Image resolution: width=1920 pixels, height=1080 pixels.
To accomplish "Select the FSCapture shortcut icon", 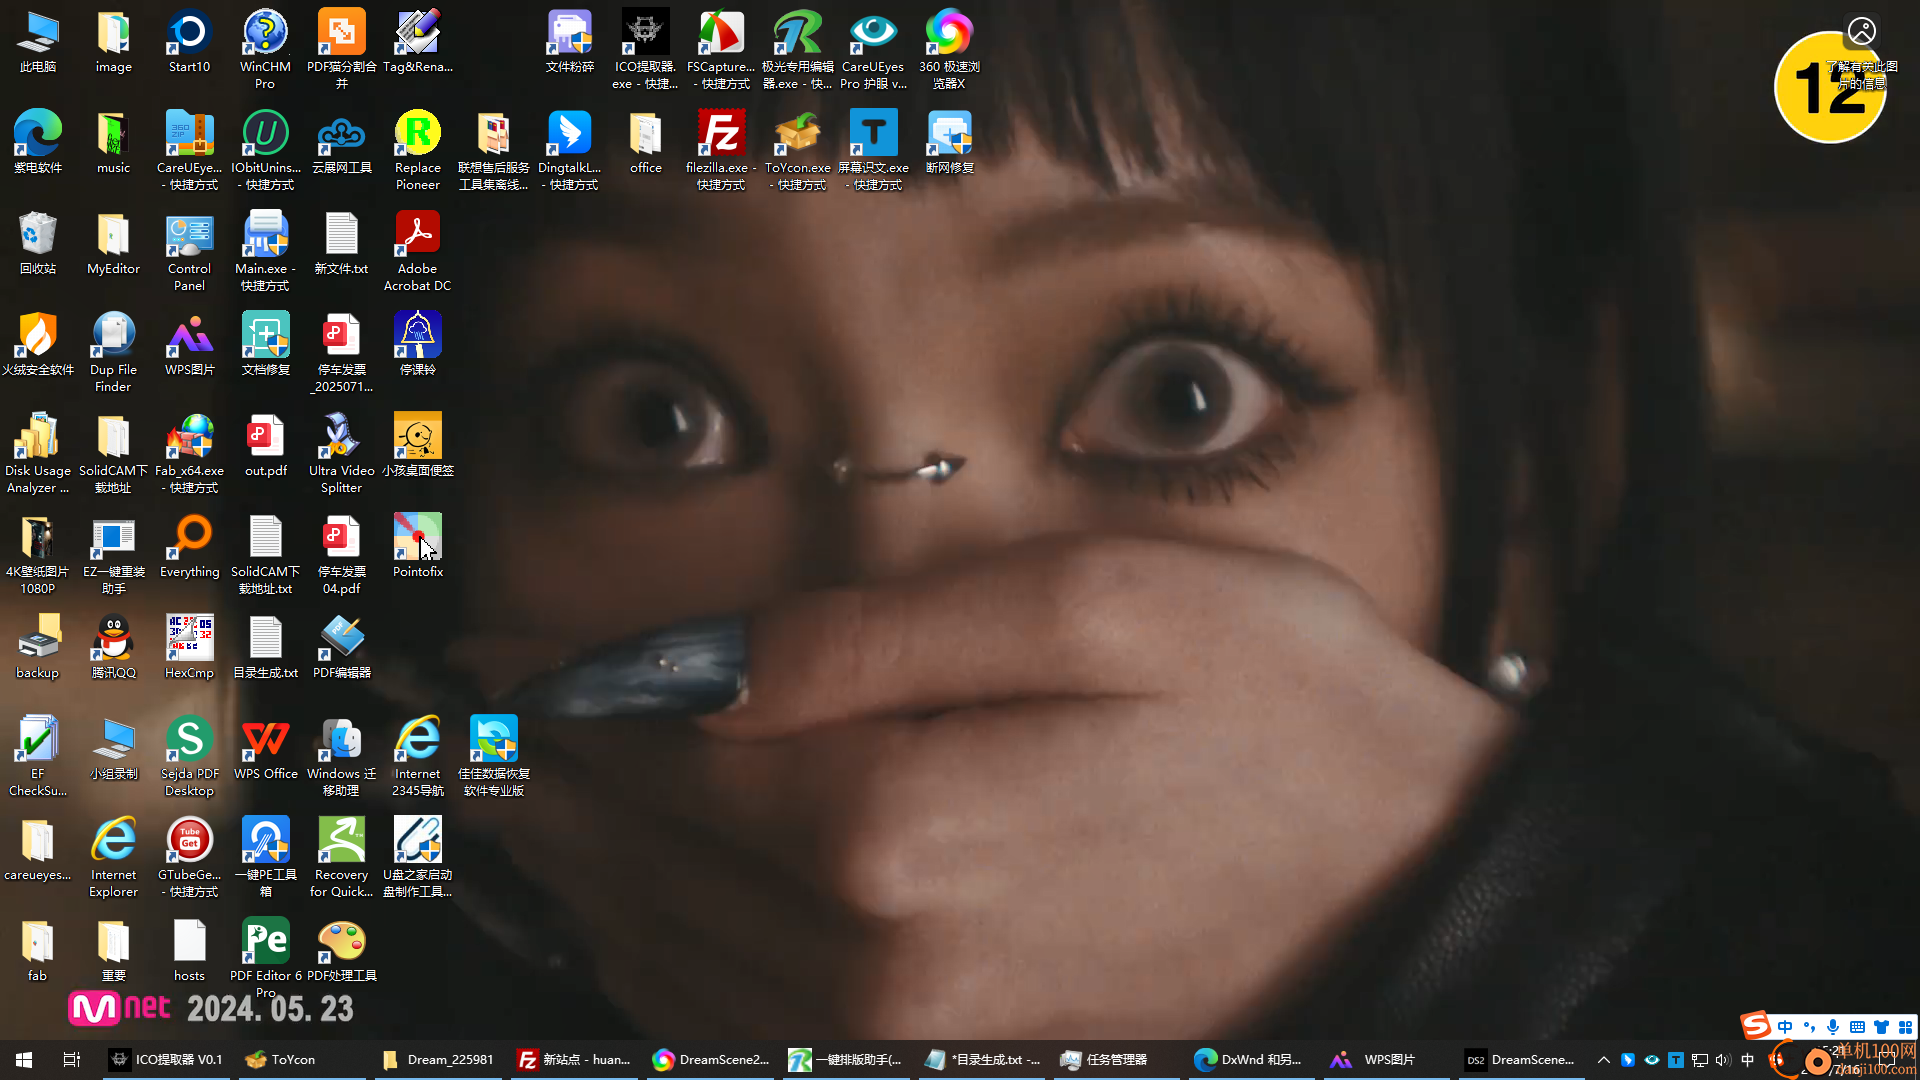I will [721, 48].
